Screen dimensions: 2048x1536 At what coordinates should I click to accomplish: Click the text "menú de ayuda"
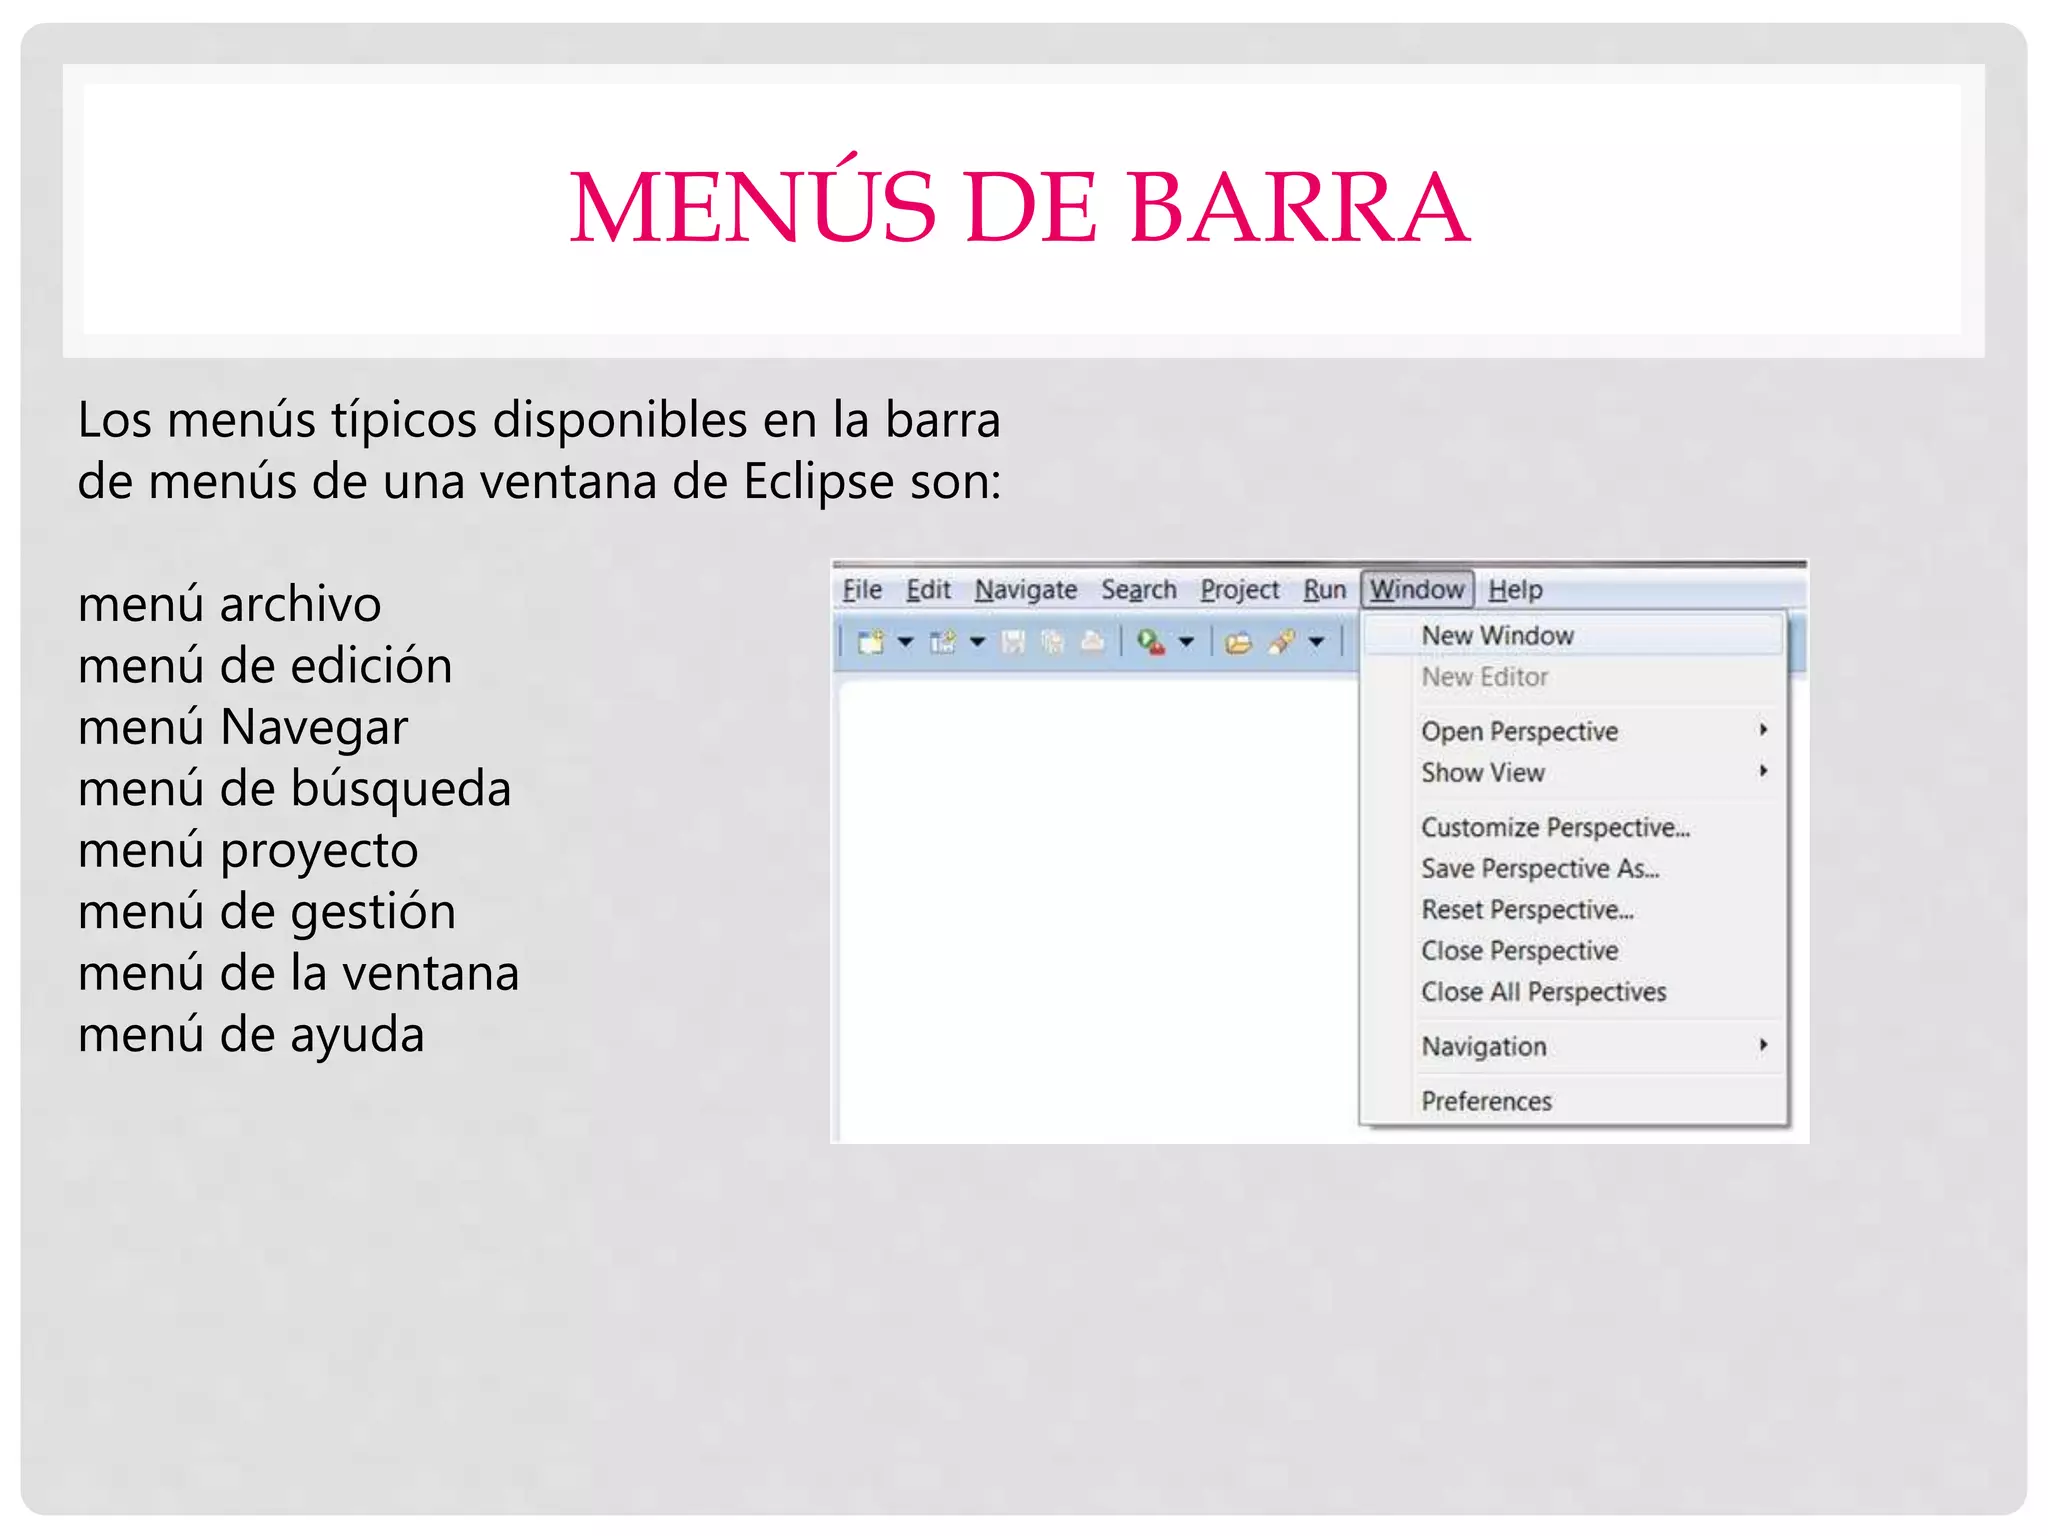[x=251, y=1035]
